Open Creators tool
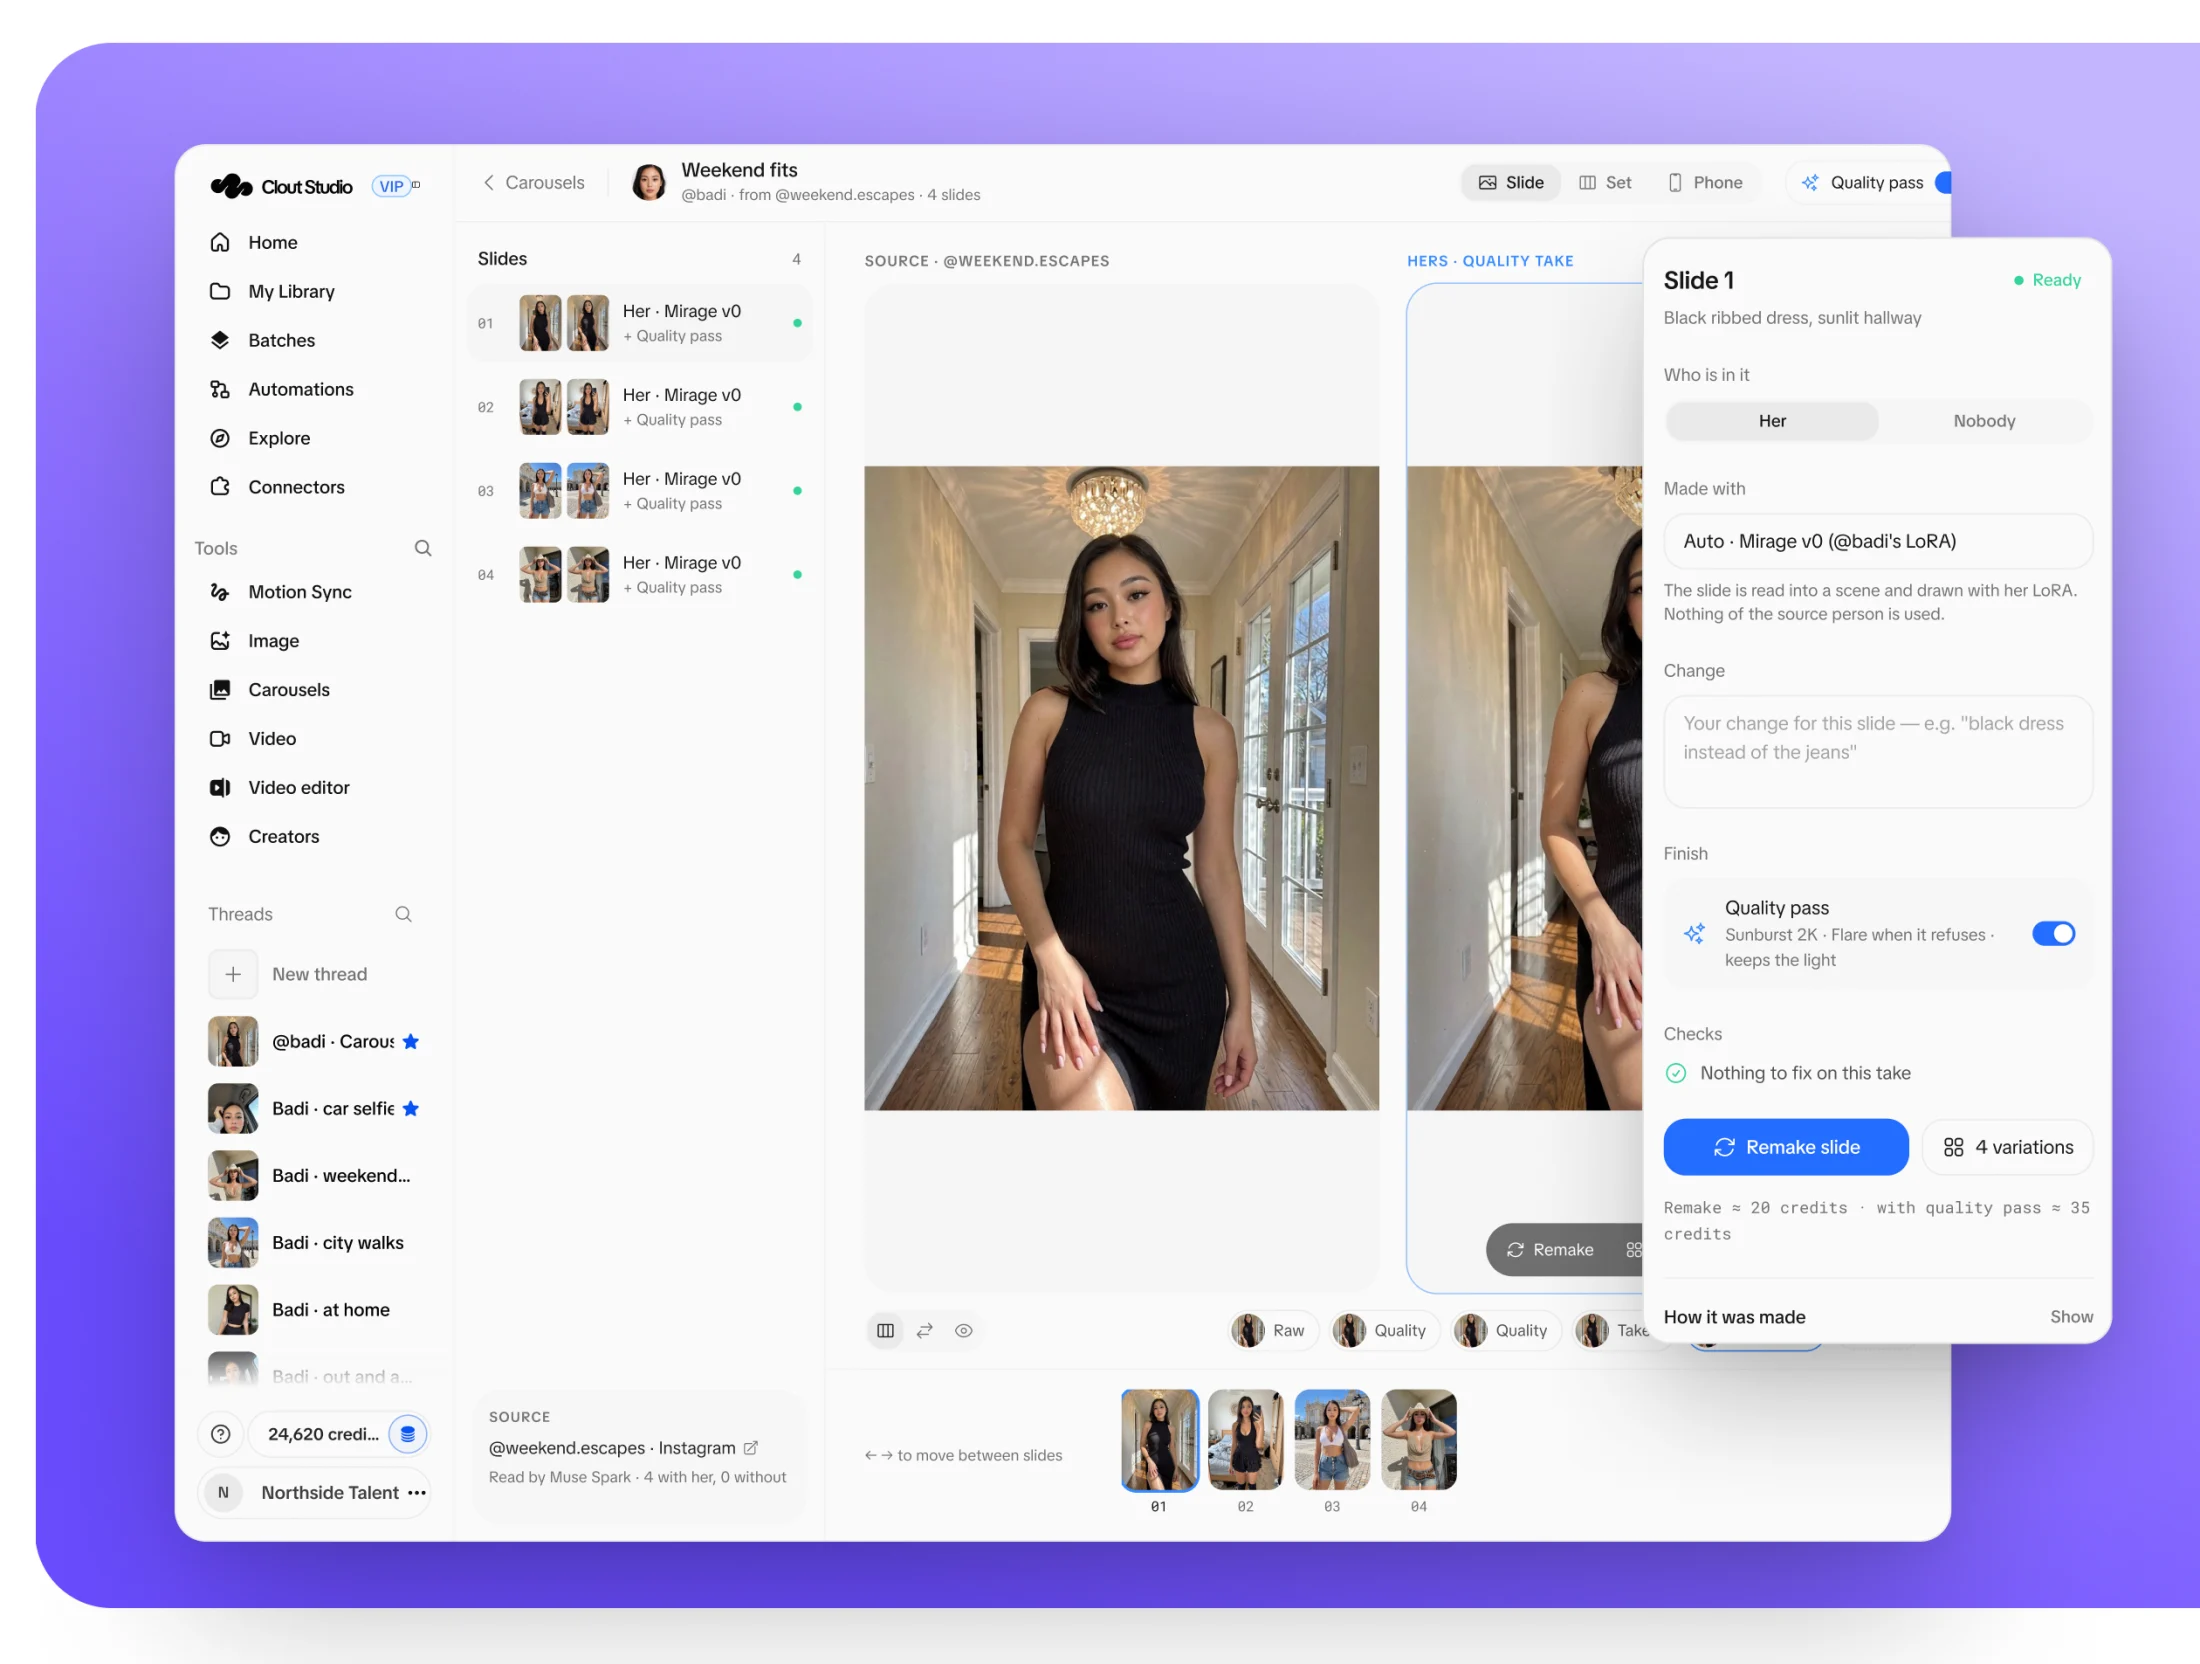The width and height of the screenshot is (2200, 1664). (x=283, y=837)
